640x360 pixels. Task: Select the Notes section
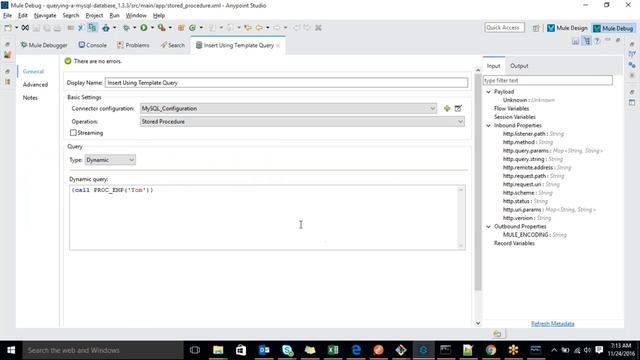click(30, 98)
